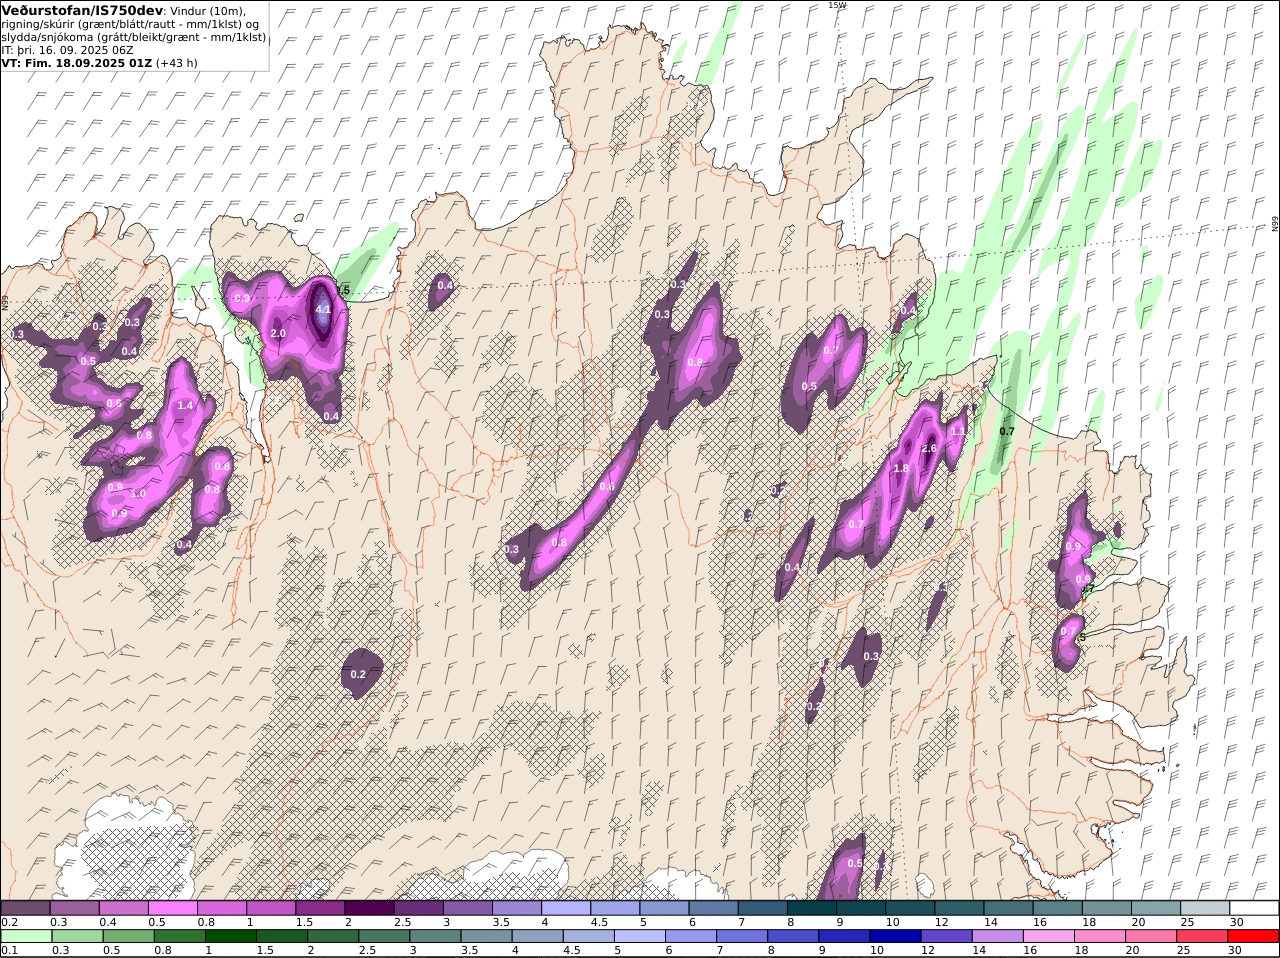Select the lavender 4.5 swatch in snow legend

pos(615,908)
